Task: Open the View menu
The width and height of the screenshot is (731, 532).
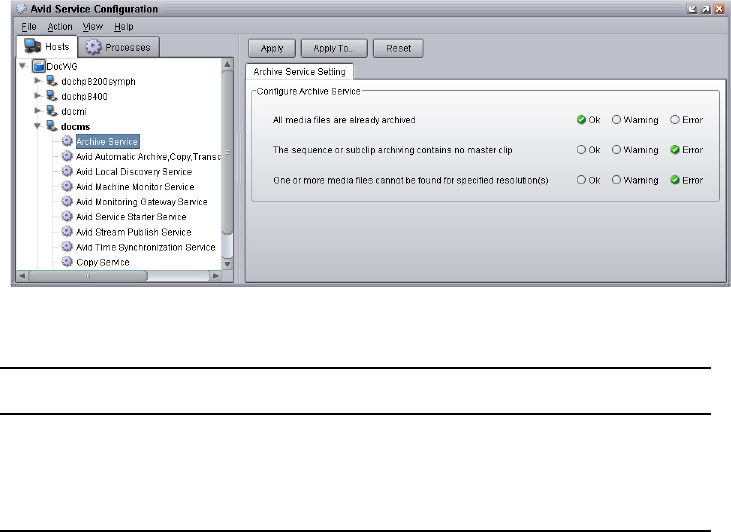Action: click(92, 27)
